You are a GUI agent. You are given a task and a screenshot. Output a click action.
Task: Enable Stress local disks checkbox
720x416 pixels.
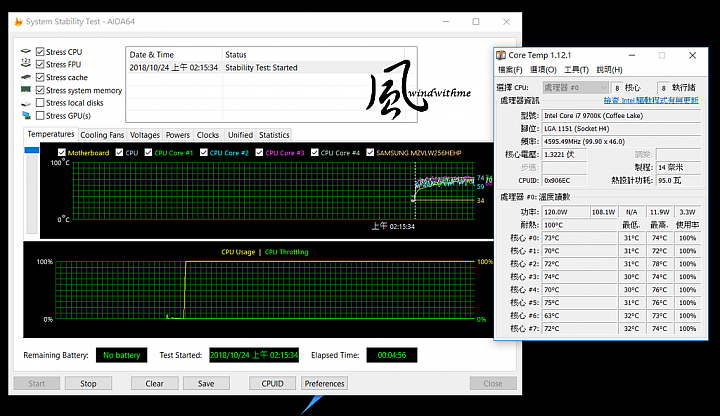[x=40, y=102]
